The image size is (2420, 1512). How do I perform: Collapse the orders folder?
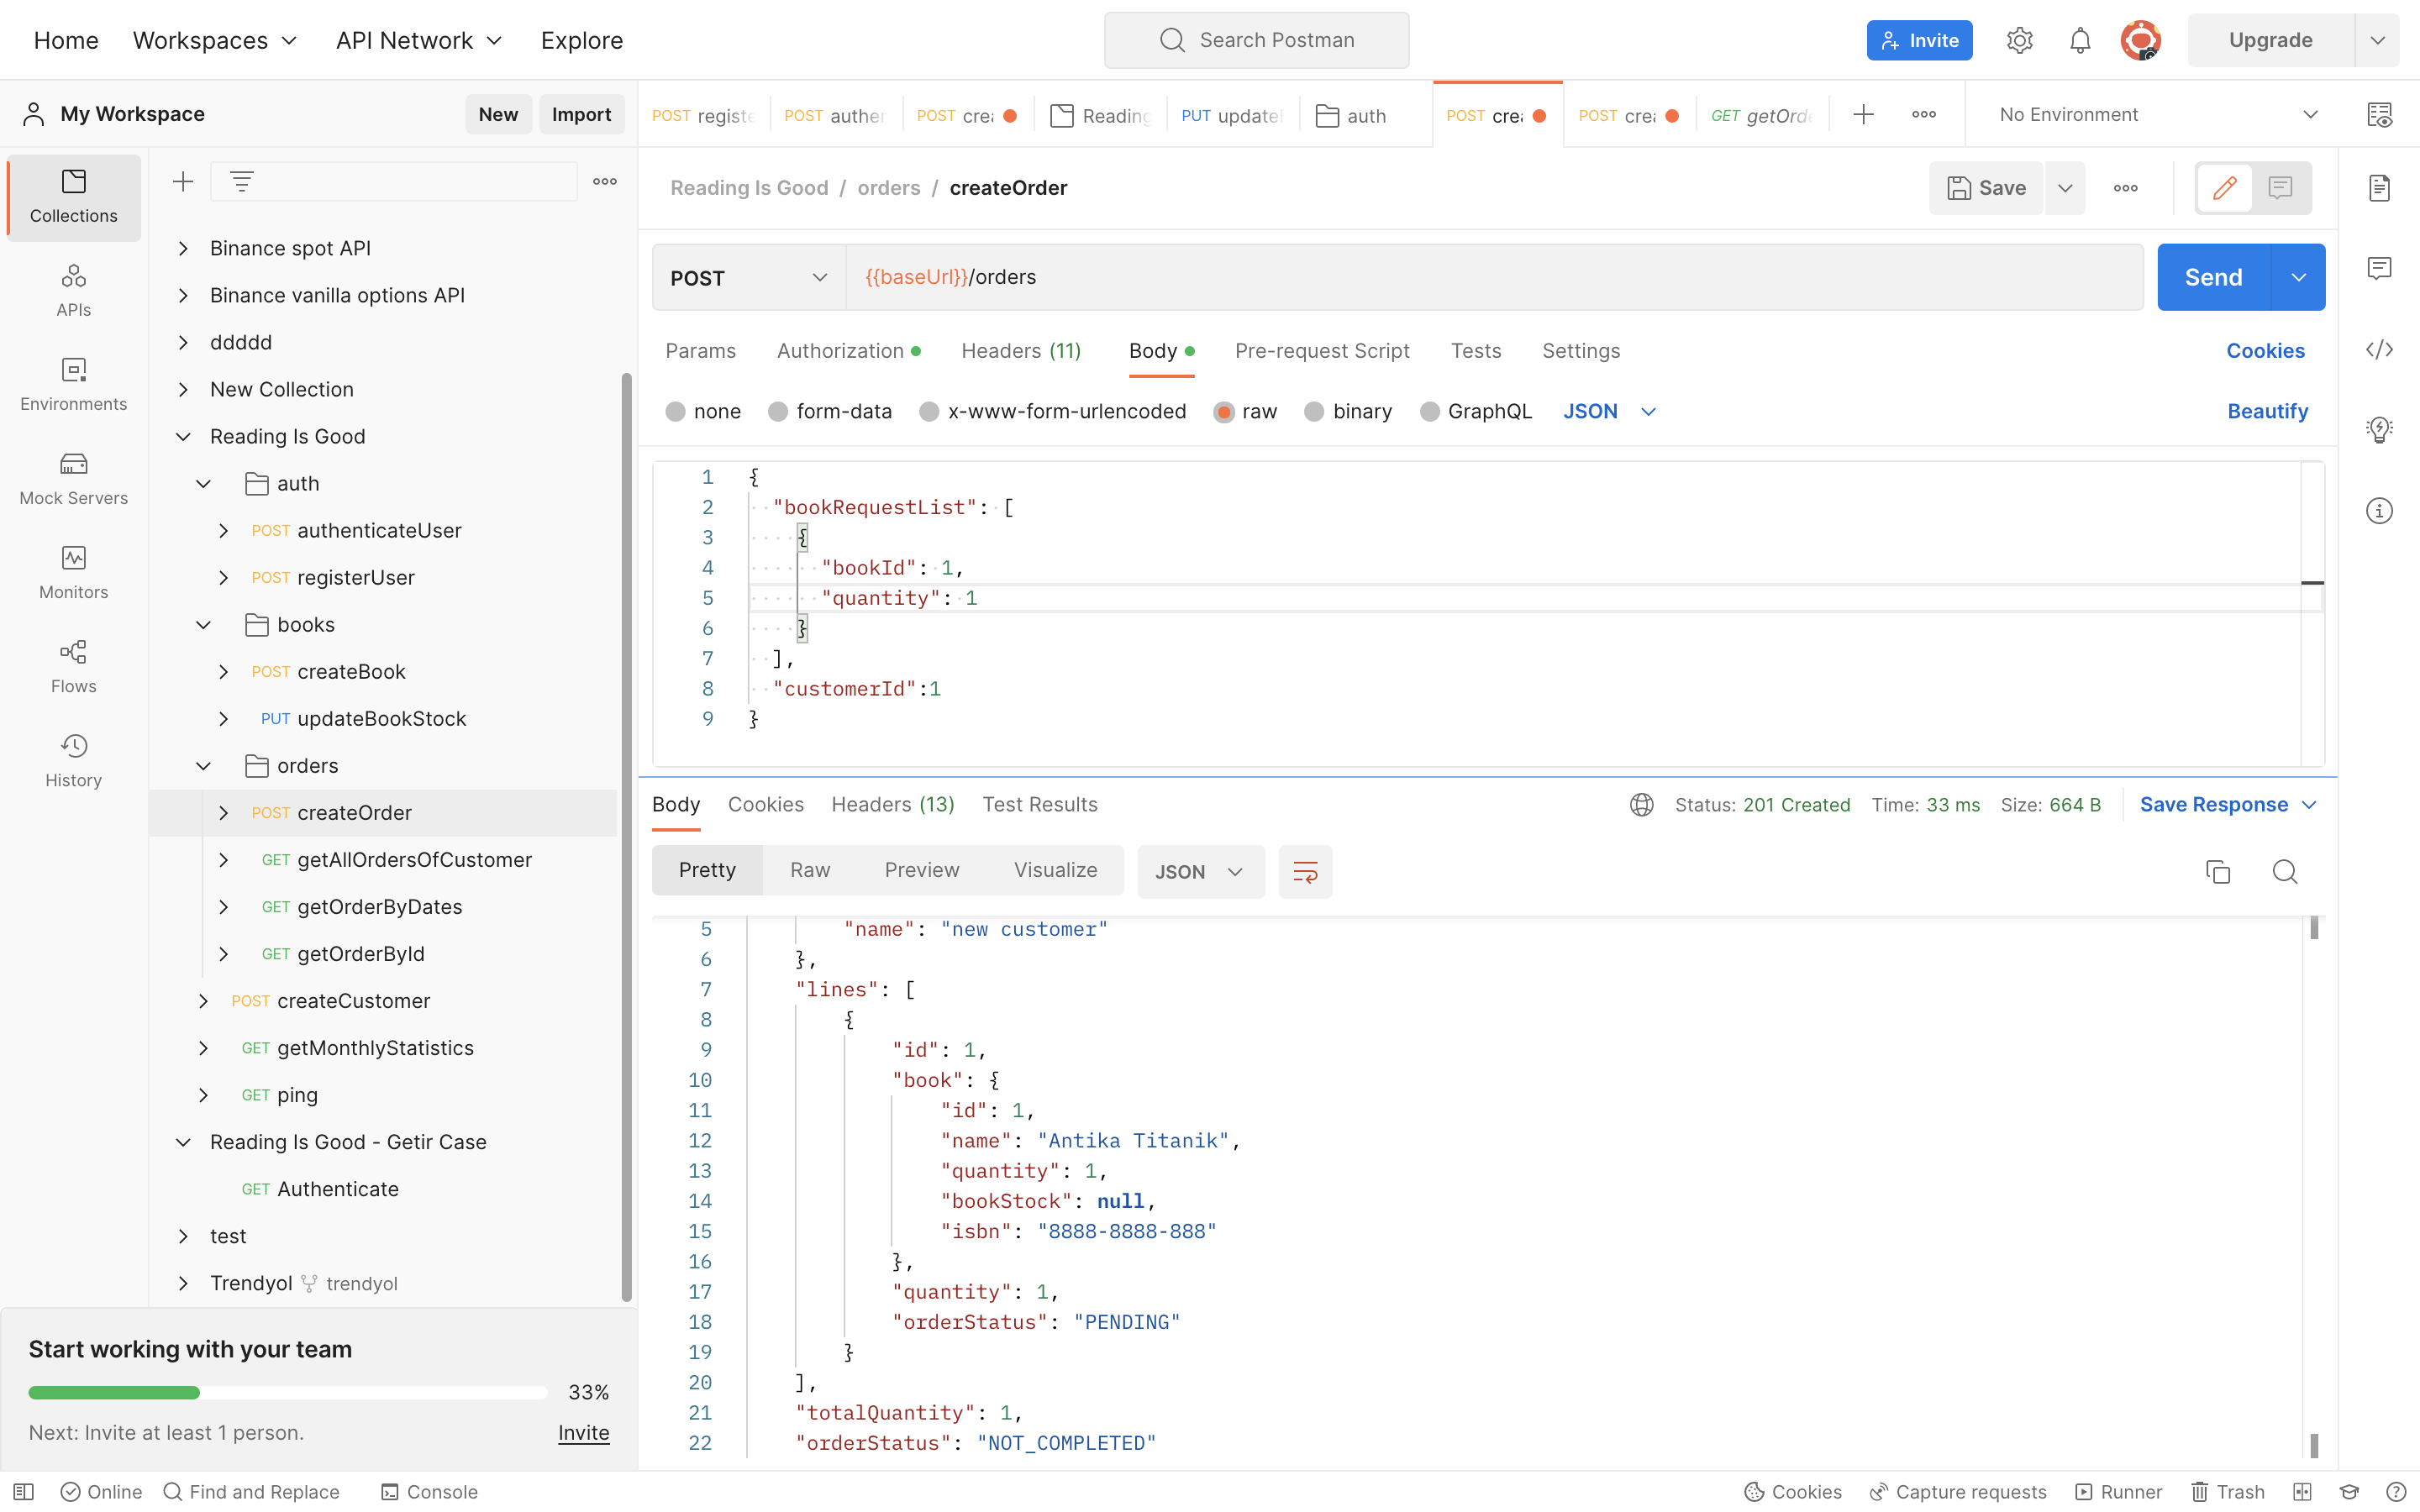pyautogui.click(x=203, y=766)
